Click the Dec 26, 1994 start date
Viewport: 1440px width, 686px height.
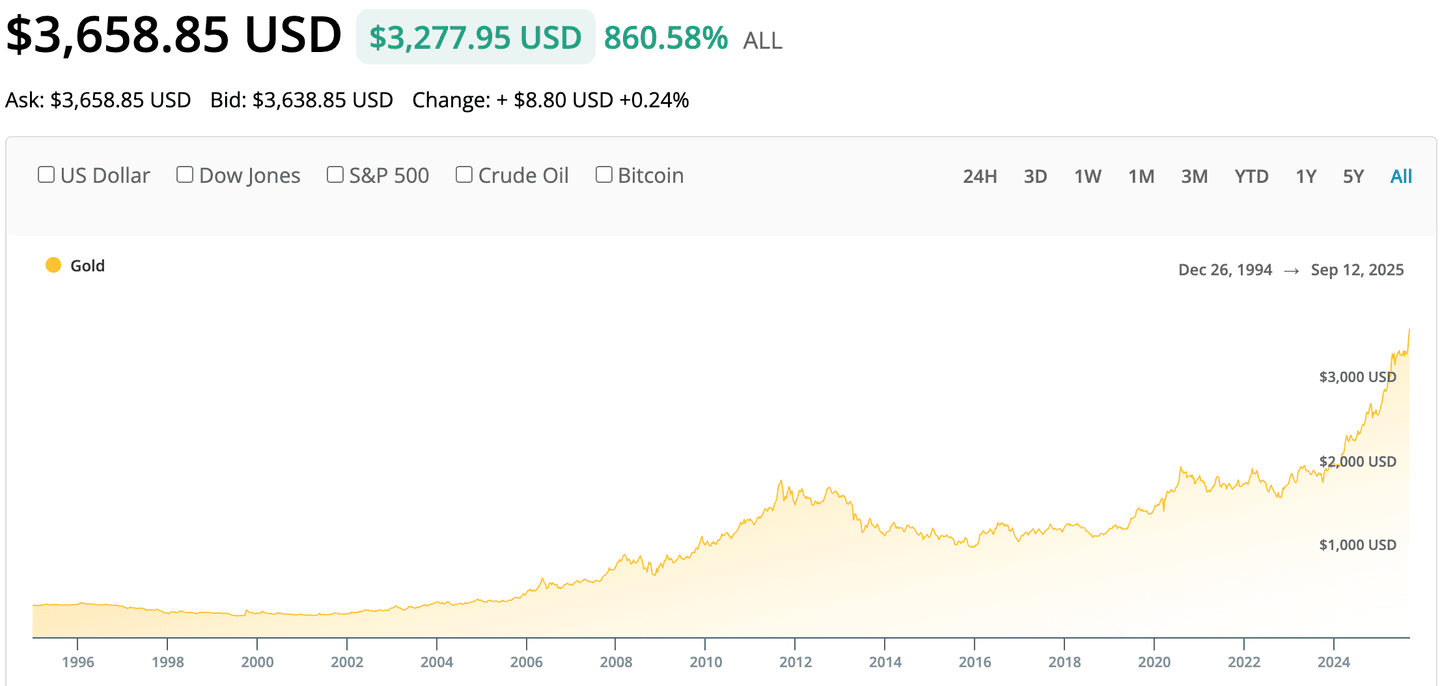(1225, 270)
